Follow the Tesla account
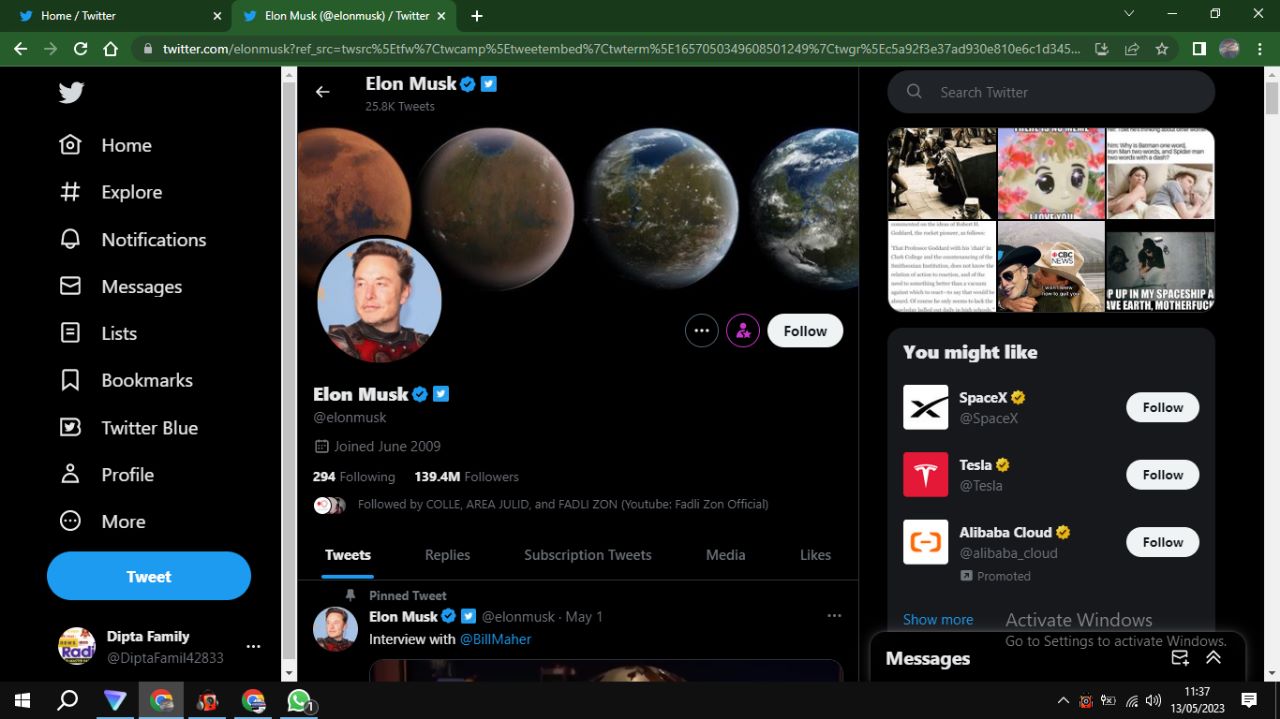This screenshot has width=1280, height=719. coord(1163,475)
